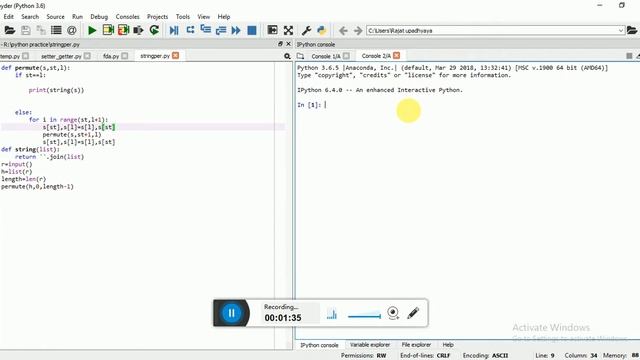The image size is (640, 360).
Task: Open the file list browse-tabs icon
Action: click(x=56, y=30)
